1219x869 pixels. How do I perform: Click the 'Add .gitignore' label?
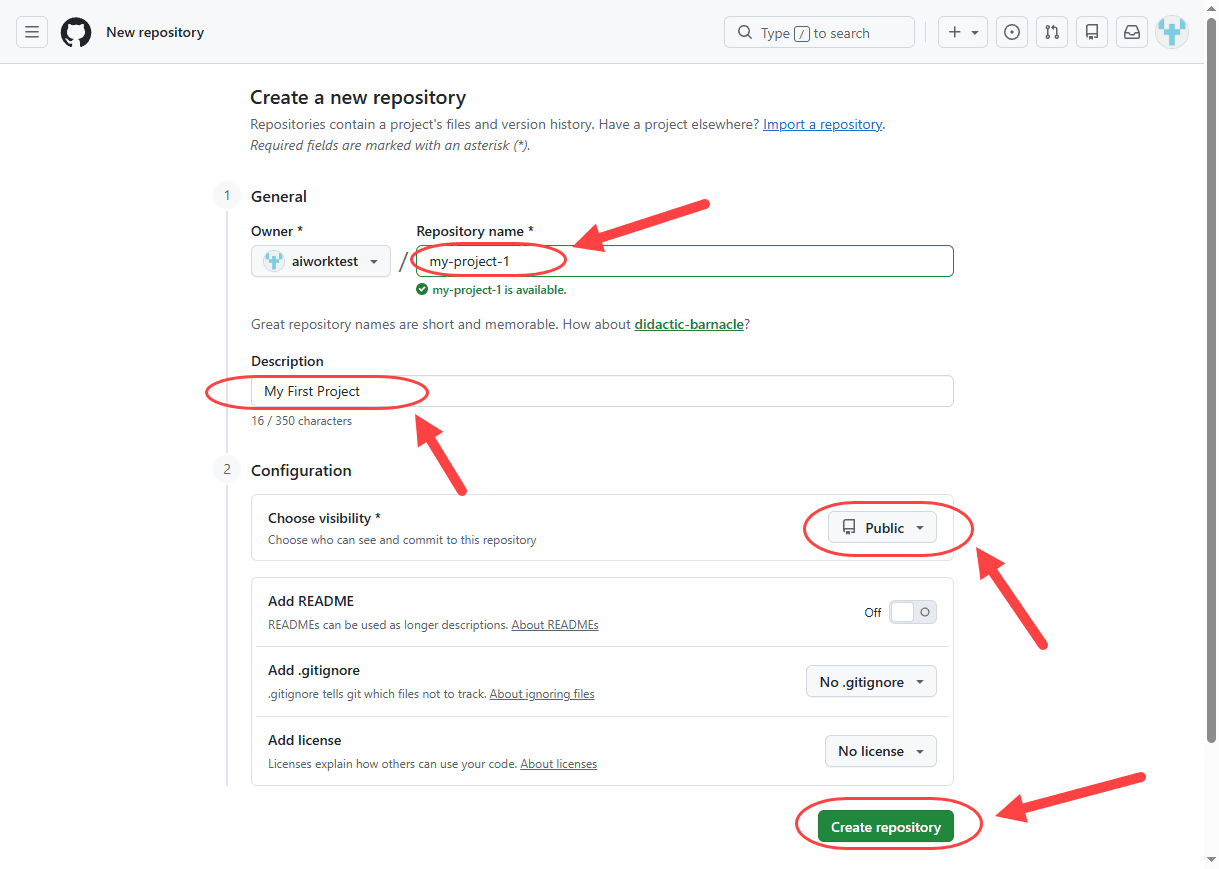tap(314, 670)
